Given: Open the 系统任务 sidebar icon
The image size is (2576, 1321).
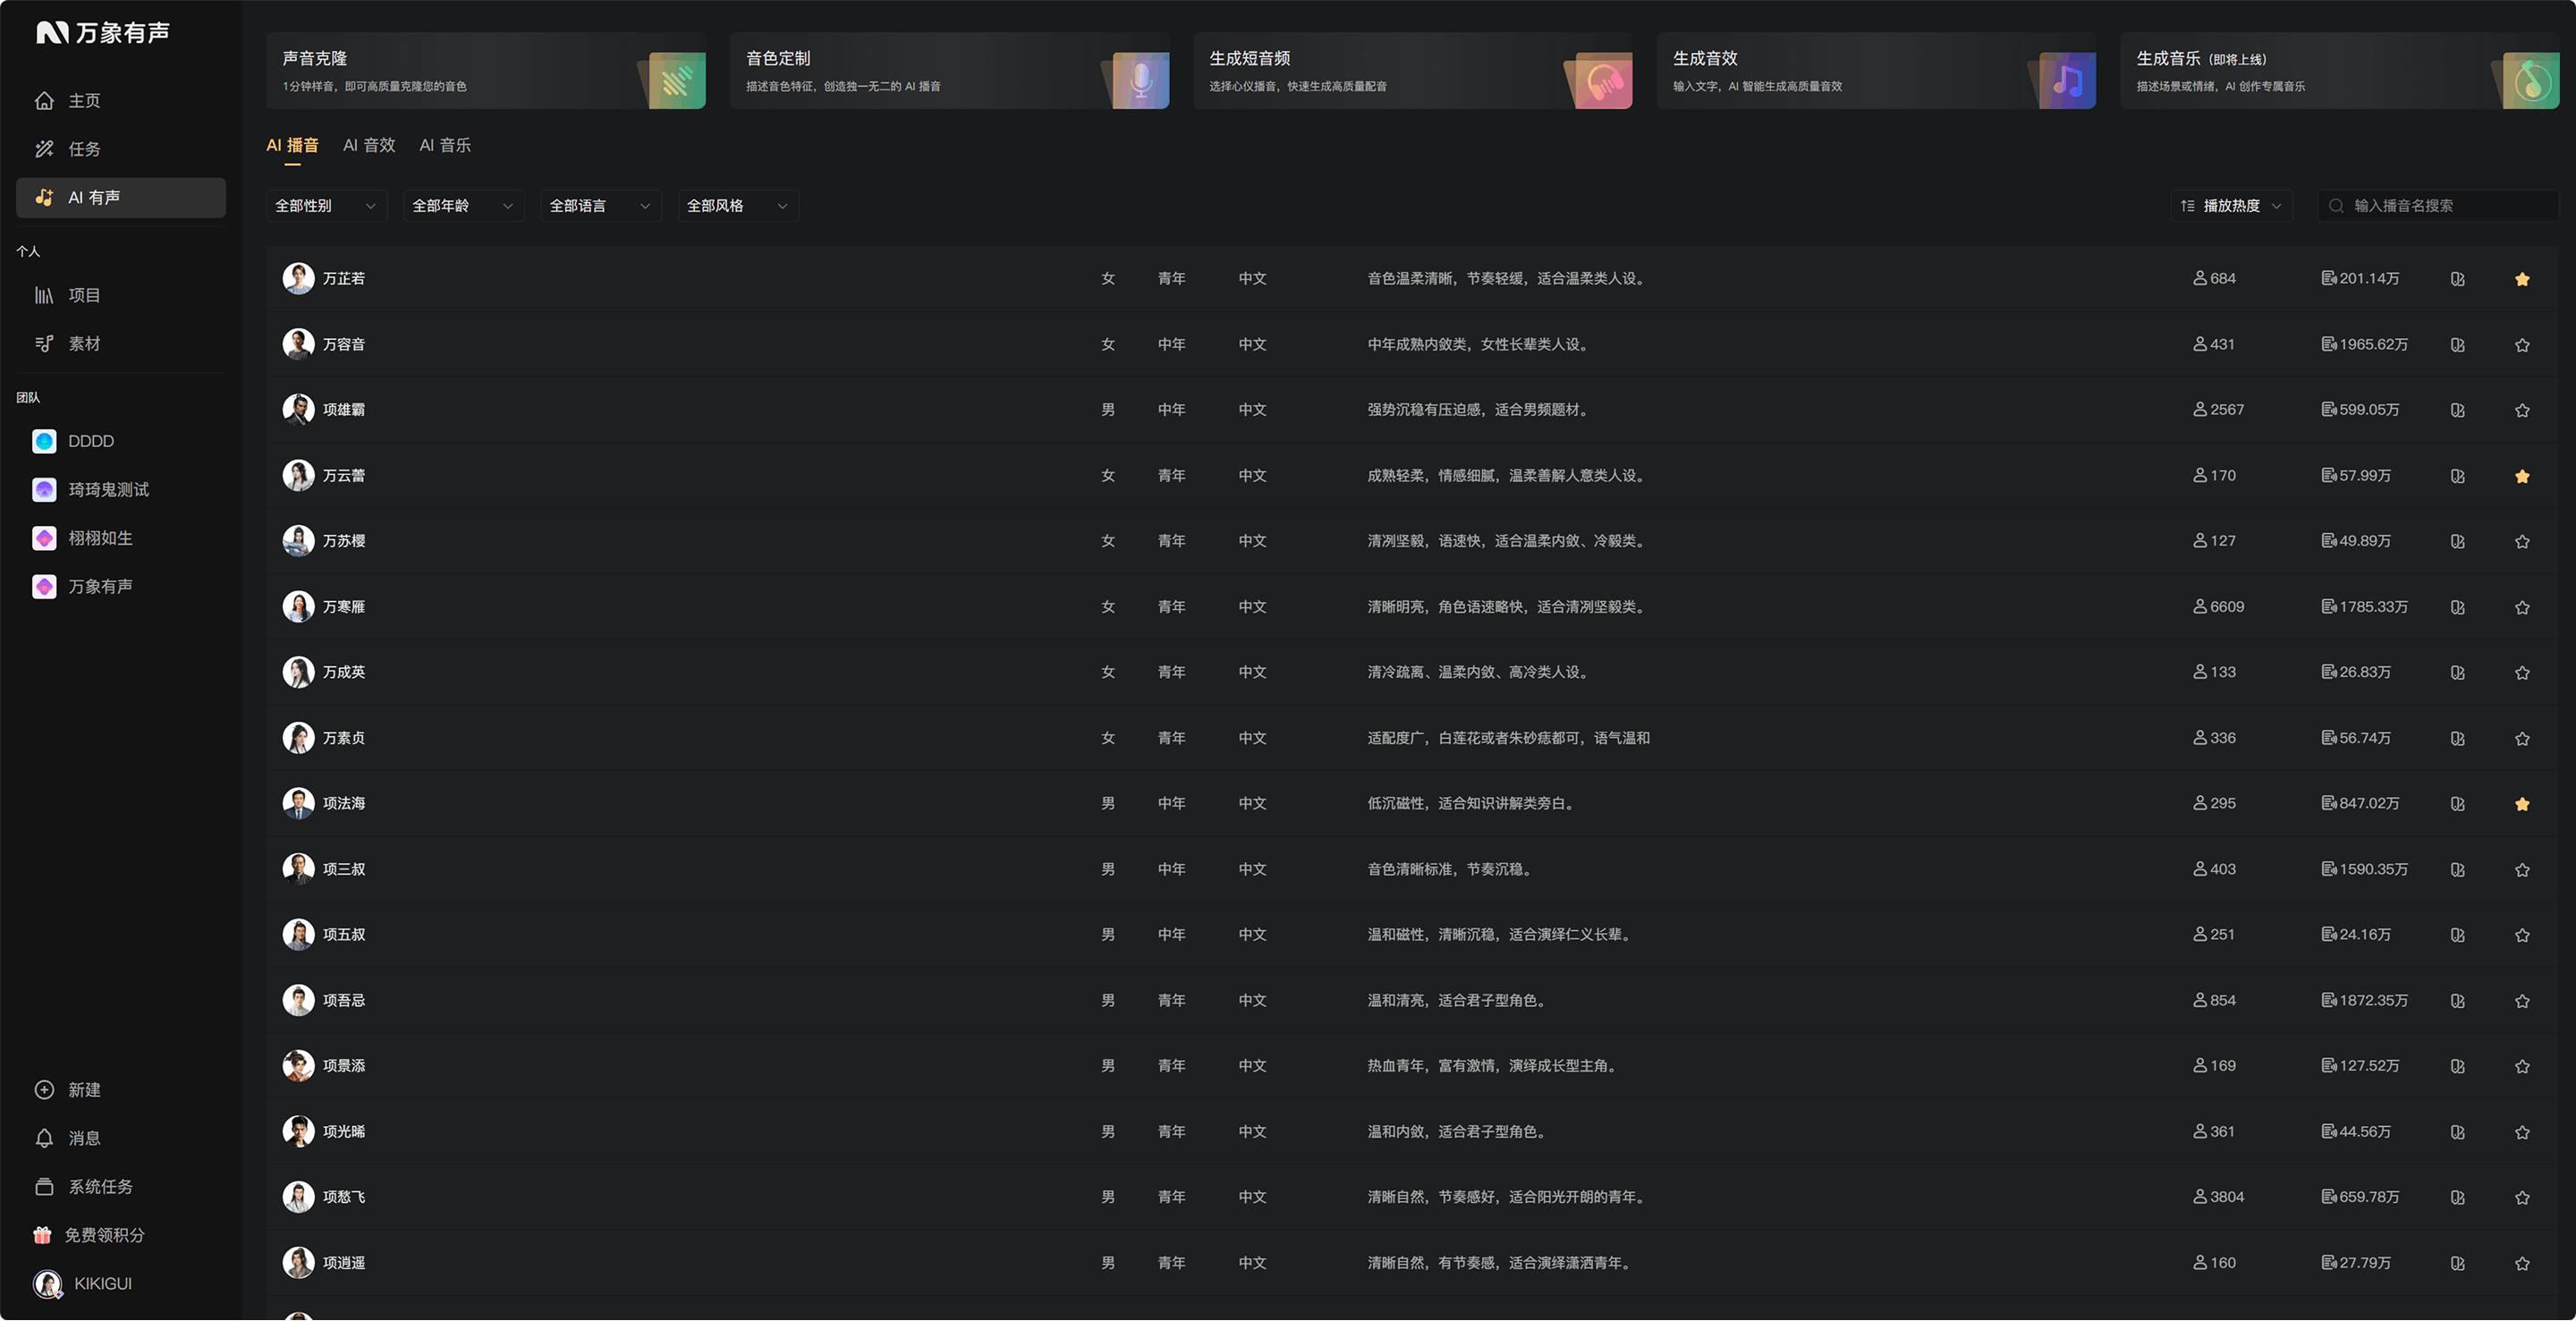Looking at the screenshot, I should pos(44,1187).
